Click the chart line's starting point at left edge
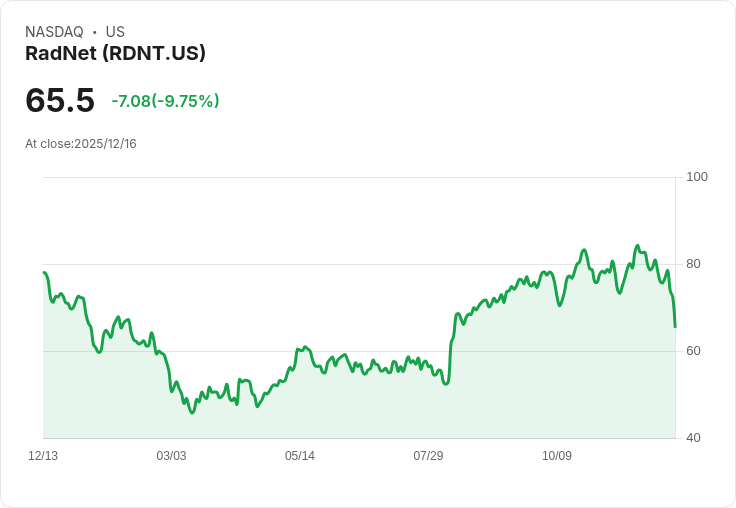The width and height of the screenshot is (736, 508). click(x=44, y=272)
